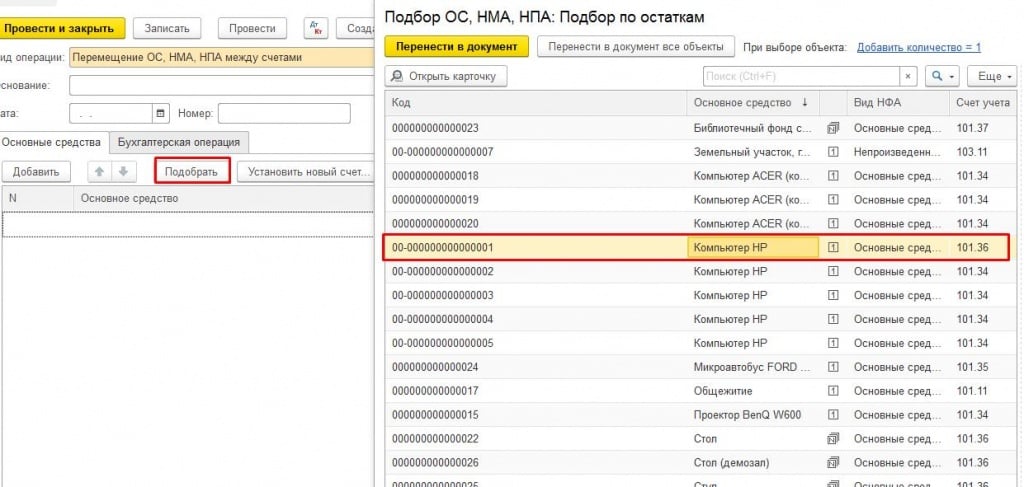Open card with Открыть карточку button
The image size is (1024, 487).
[x=447, y=76]
